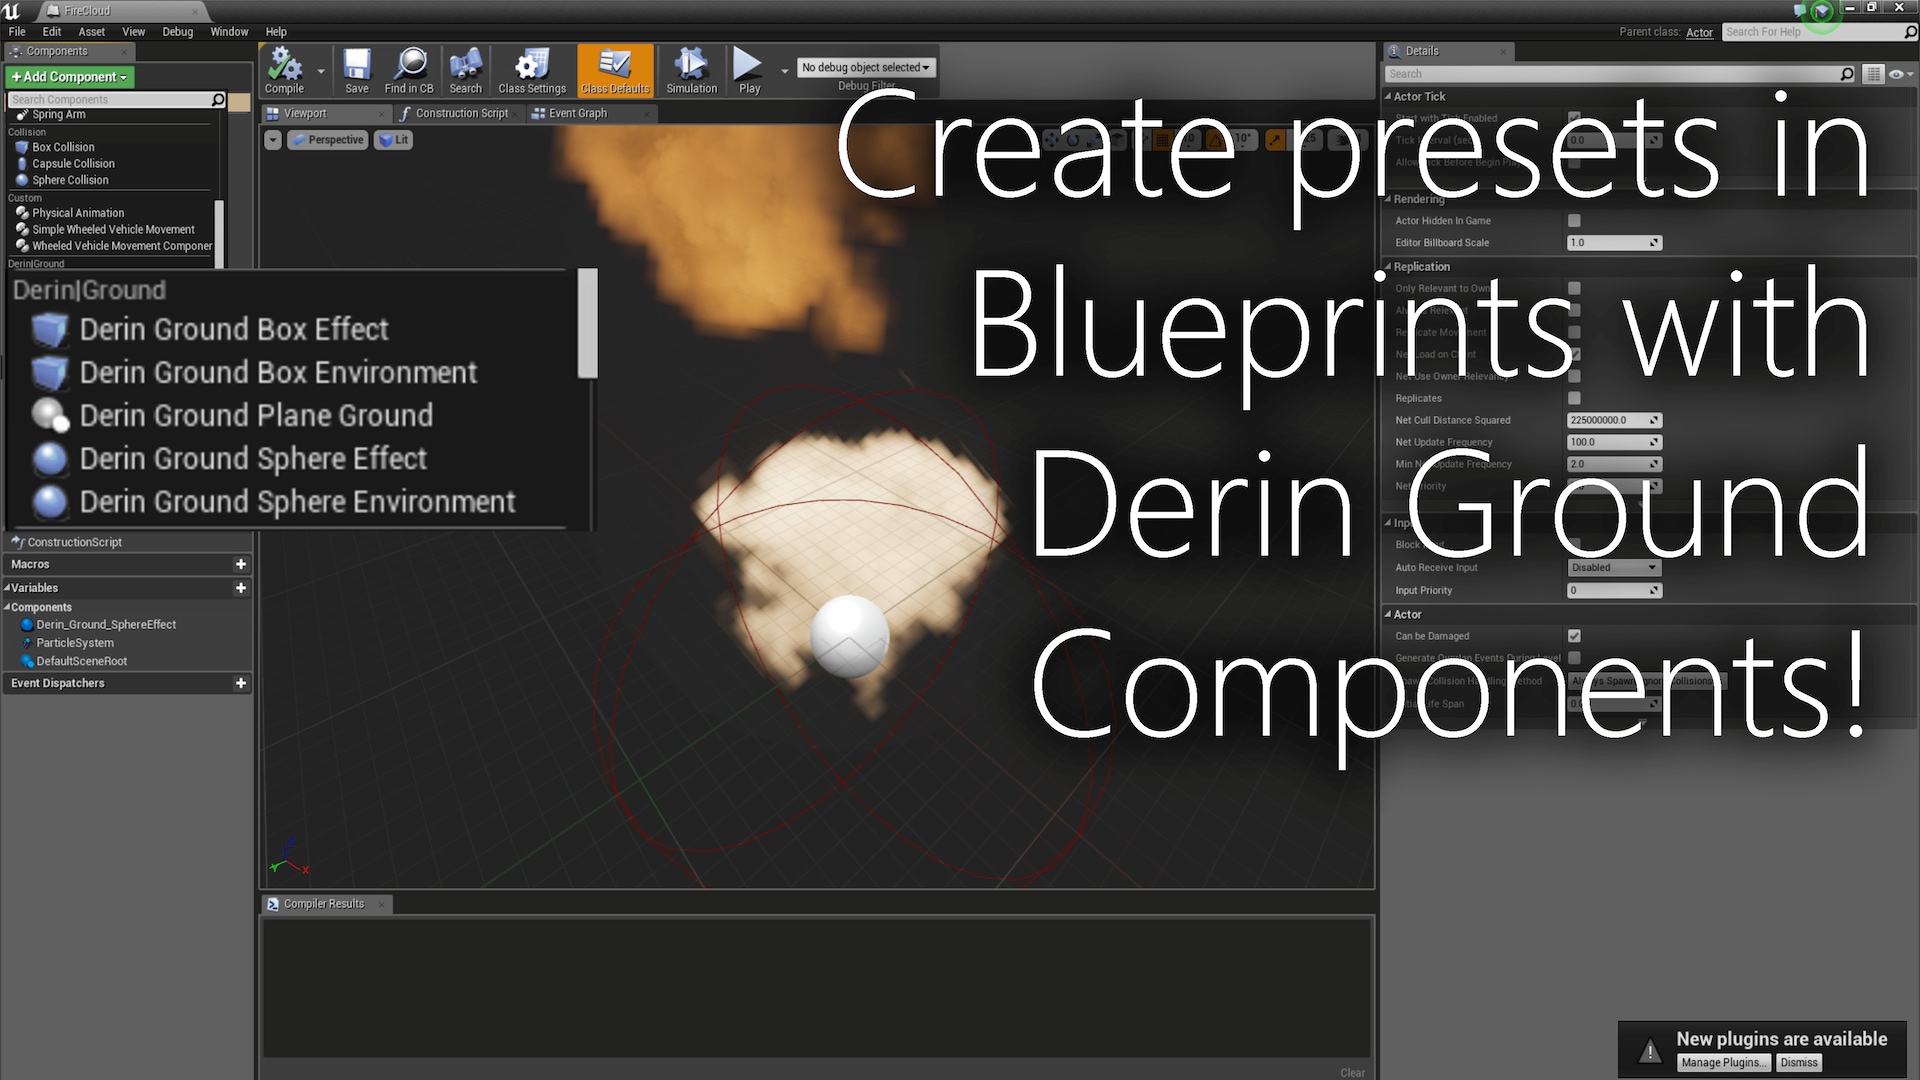Select Derin_Ground_SphereEffect component variable
This screenshot has height=1080, width=1920.
106,625
